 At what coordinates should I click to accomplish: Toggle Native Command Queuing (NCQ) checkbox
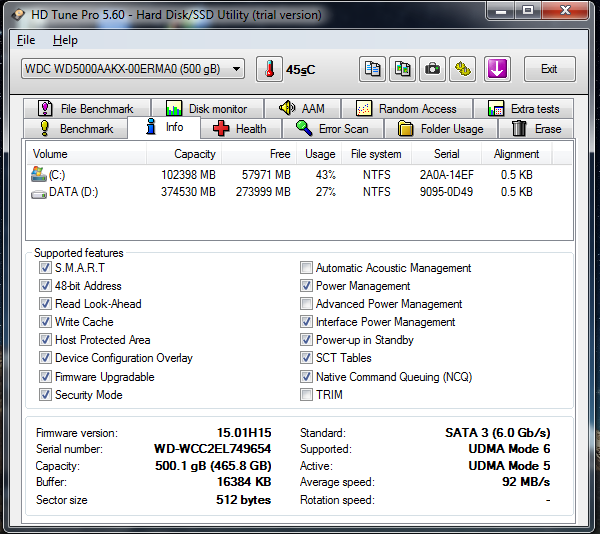point(306,377)
